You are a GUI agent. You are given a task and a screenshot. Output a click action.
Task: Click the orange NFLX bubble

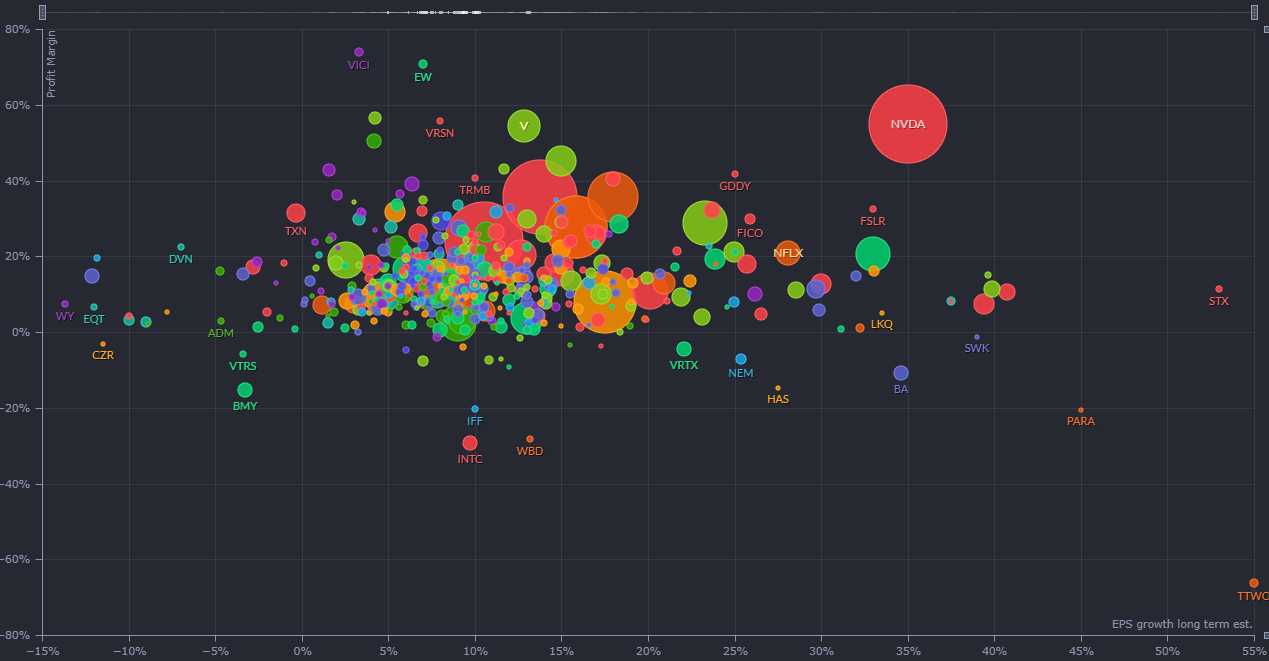[788, 253]
